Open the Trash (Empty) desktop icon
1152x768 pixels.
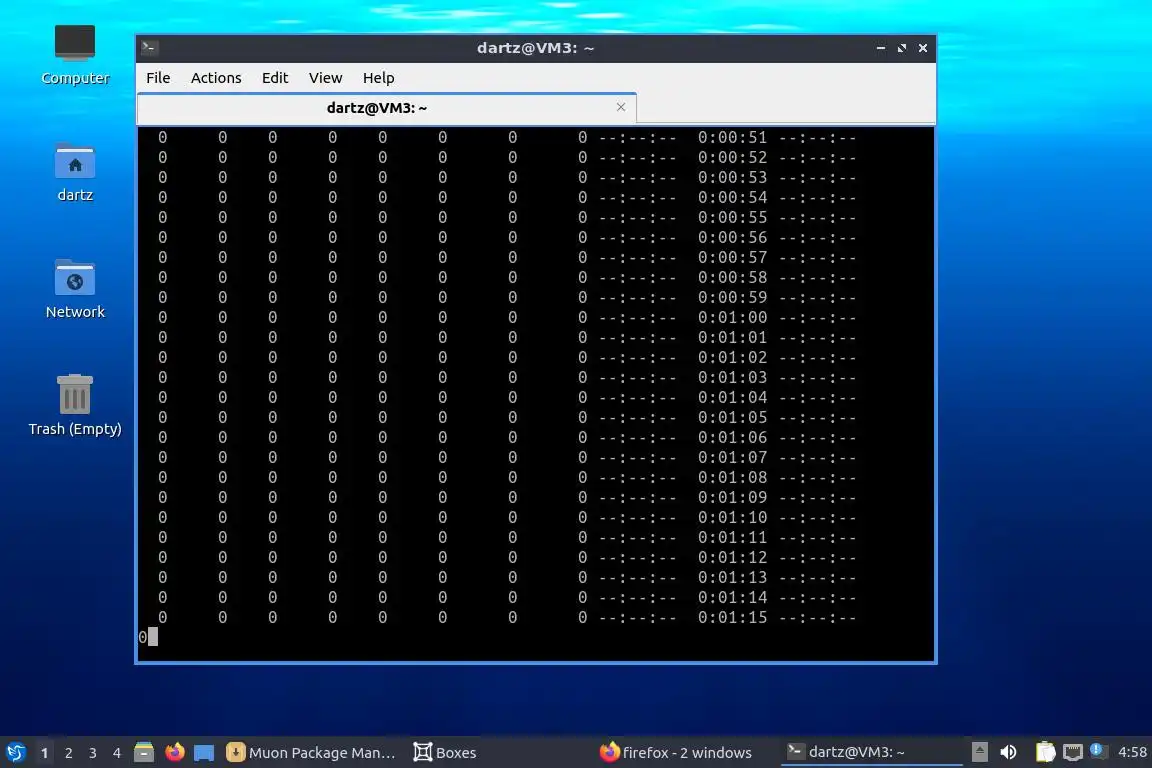click(x=75, y=405)
